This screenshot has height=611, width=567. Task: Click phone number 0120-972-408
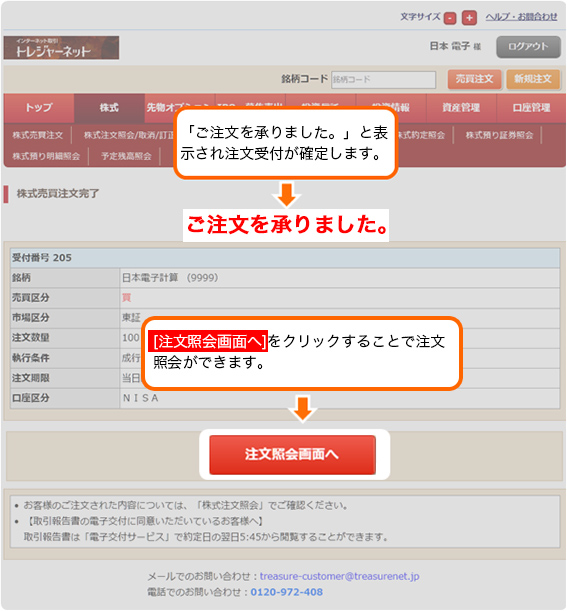point(286,592)
